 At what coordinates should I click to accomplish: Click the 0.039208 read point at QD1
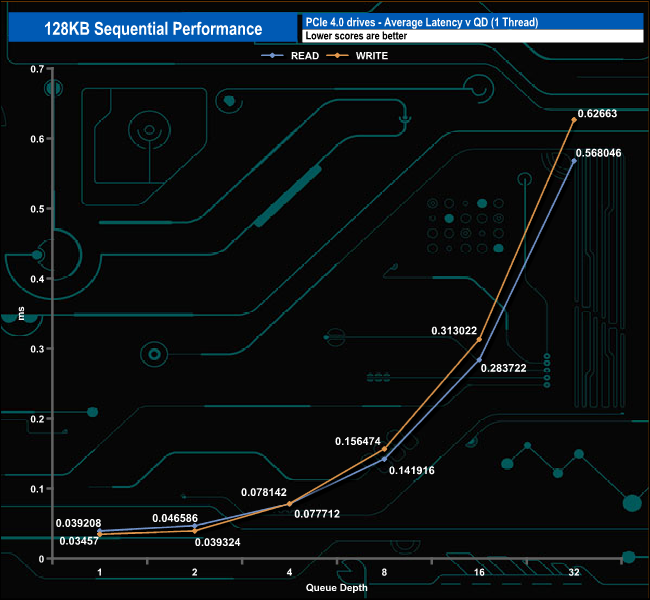click(99, 531)
